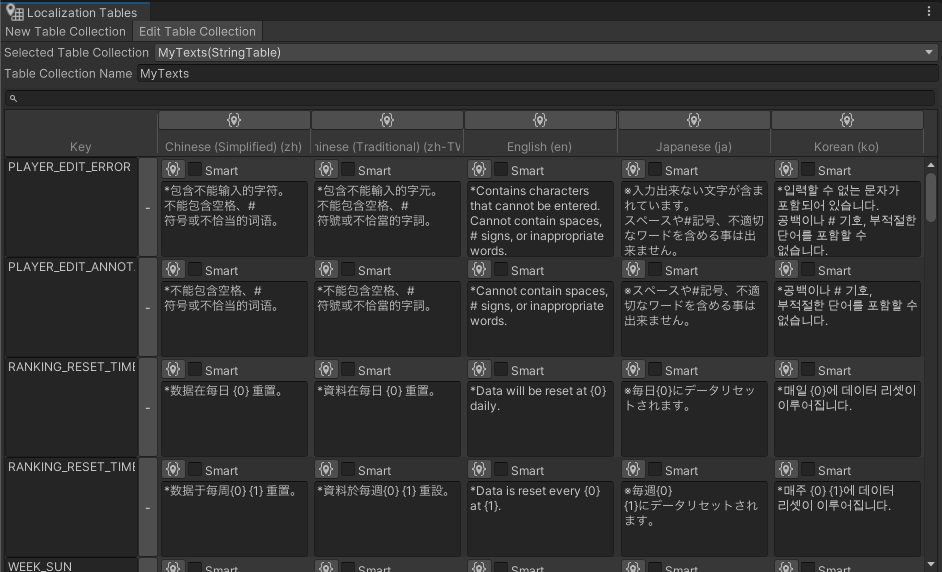Remove PLAYER_EDIT_ANNOT row with minus button

[148, 308]
